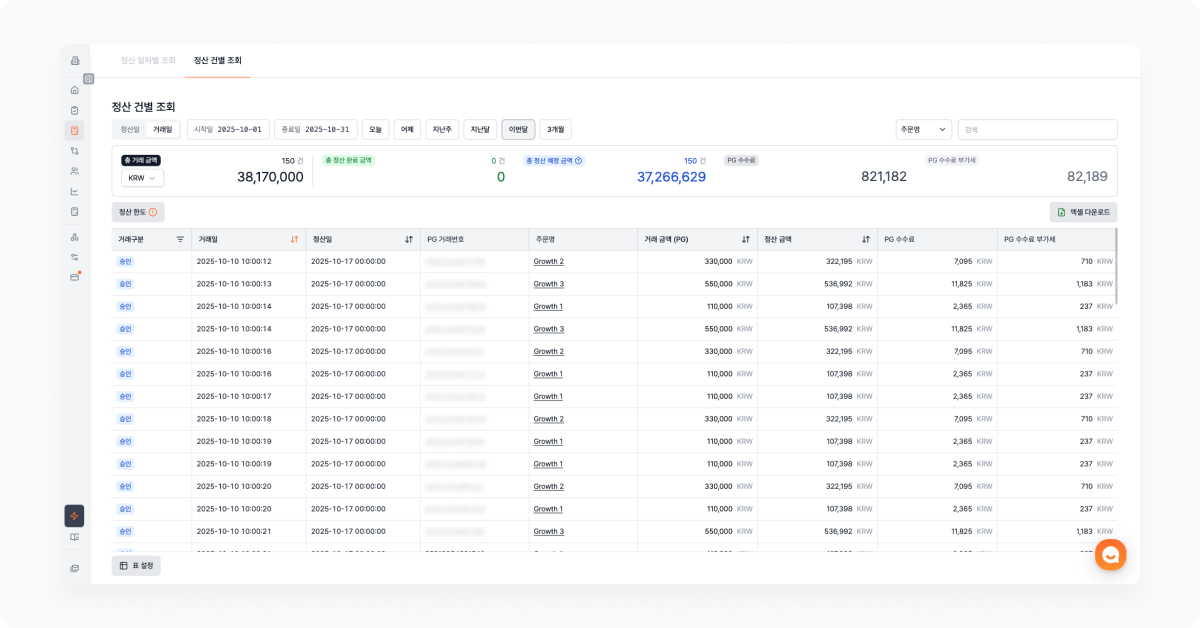Viewport: 1200px width, 628px height.
Task: Toggle the sidebar collapse button
Action: click(88, 78)
